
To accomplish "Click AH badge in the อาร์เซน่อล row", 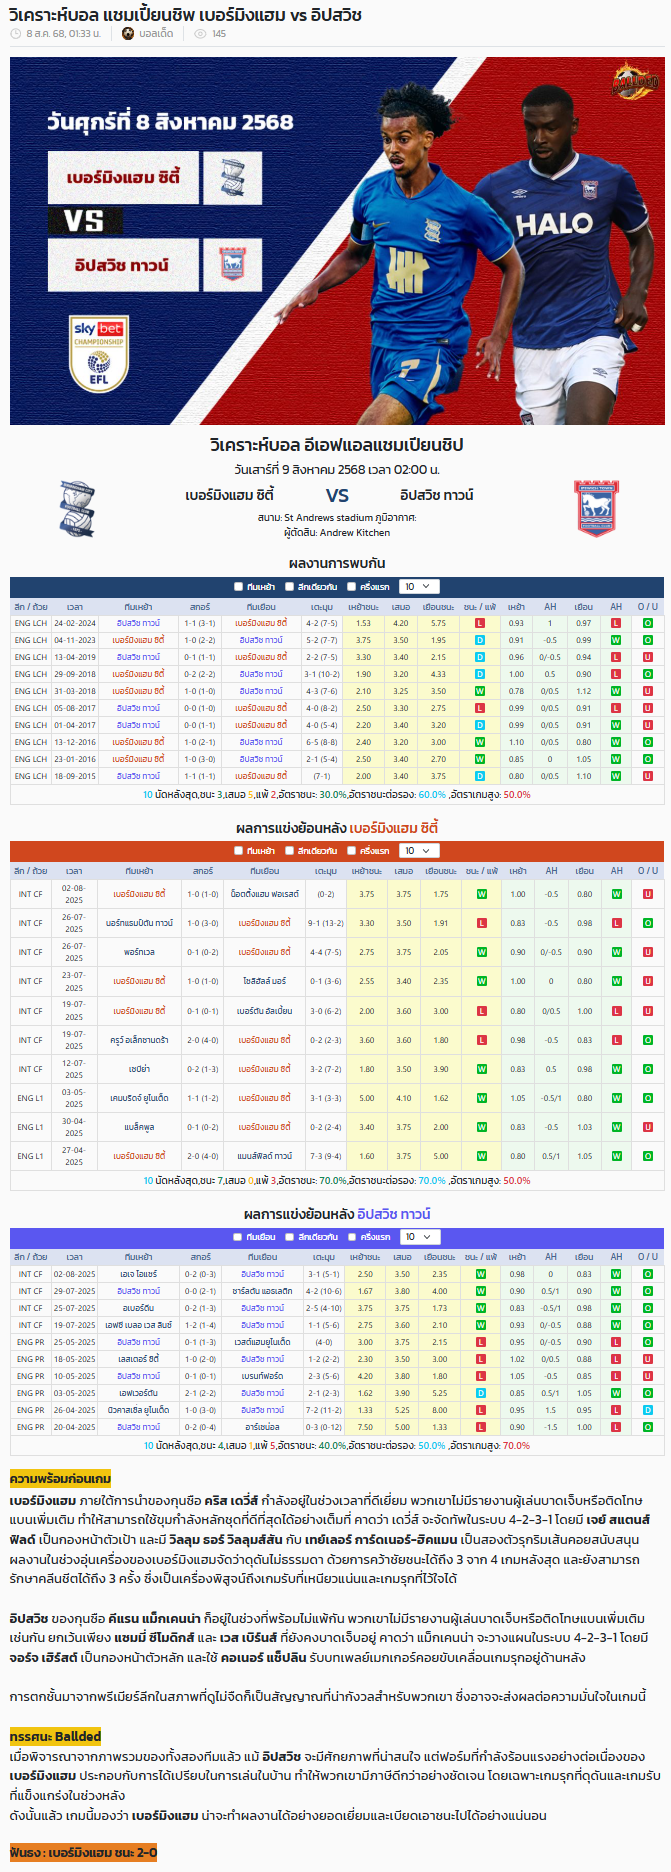I will tap(616, 1427).
